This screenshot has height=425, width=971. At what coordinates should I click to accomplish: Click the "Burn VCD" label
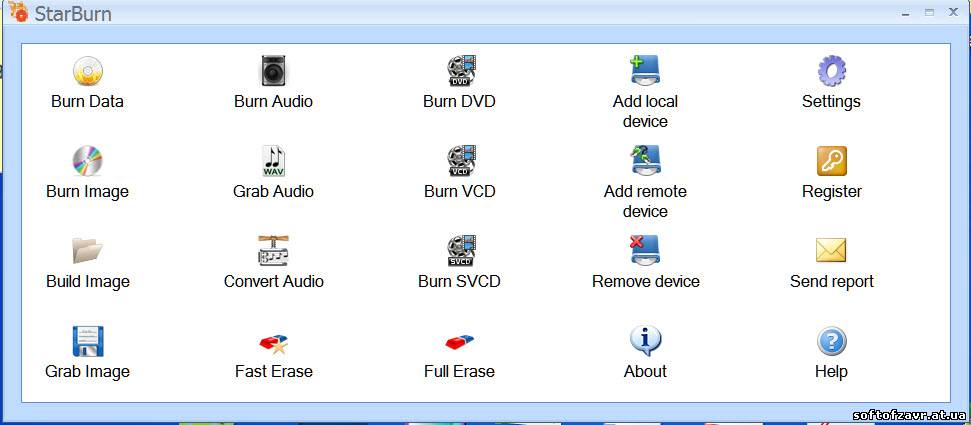pos(459,191)
